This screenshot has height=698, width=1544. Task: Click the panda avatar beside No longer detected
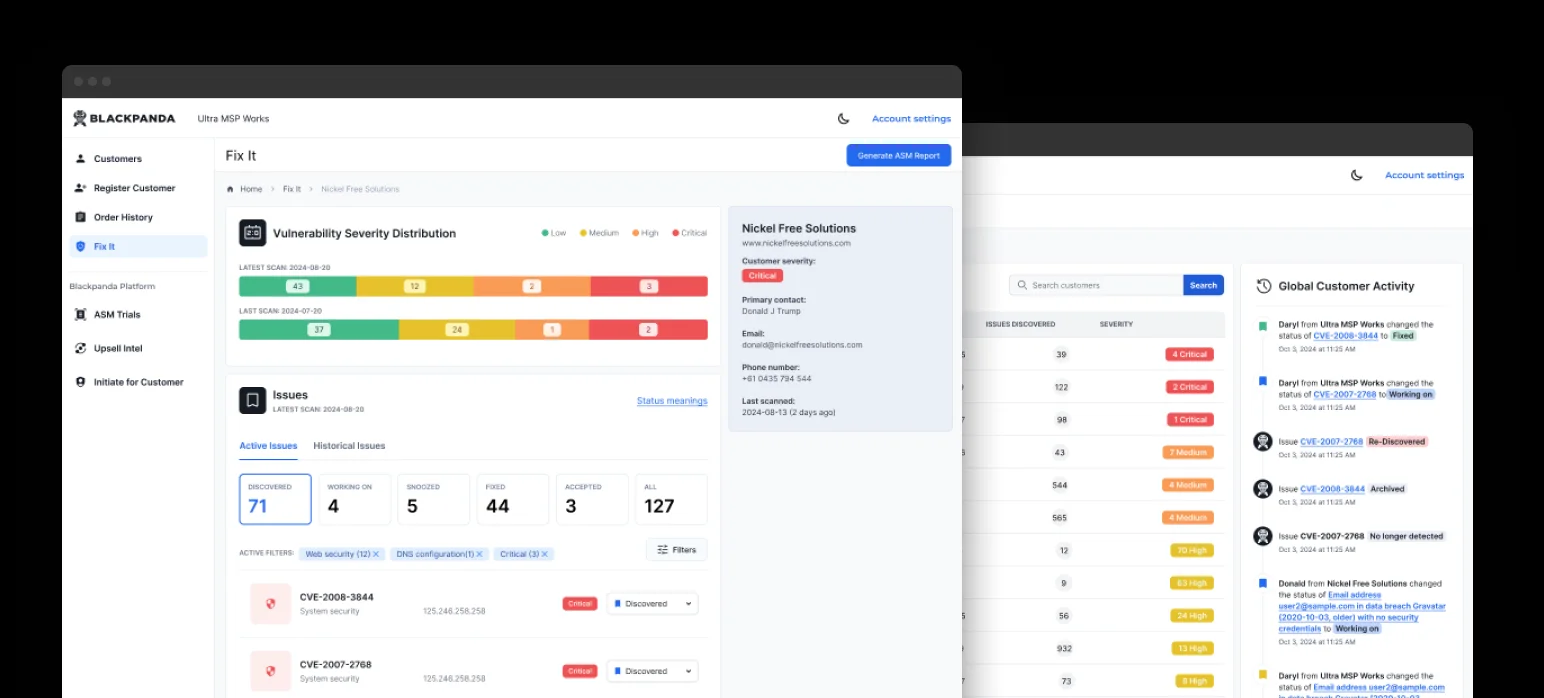1263,536
